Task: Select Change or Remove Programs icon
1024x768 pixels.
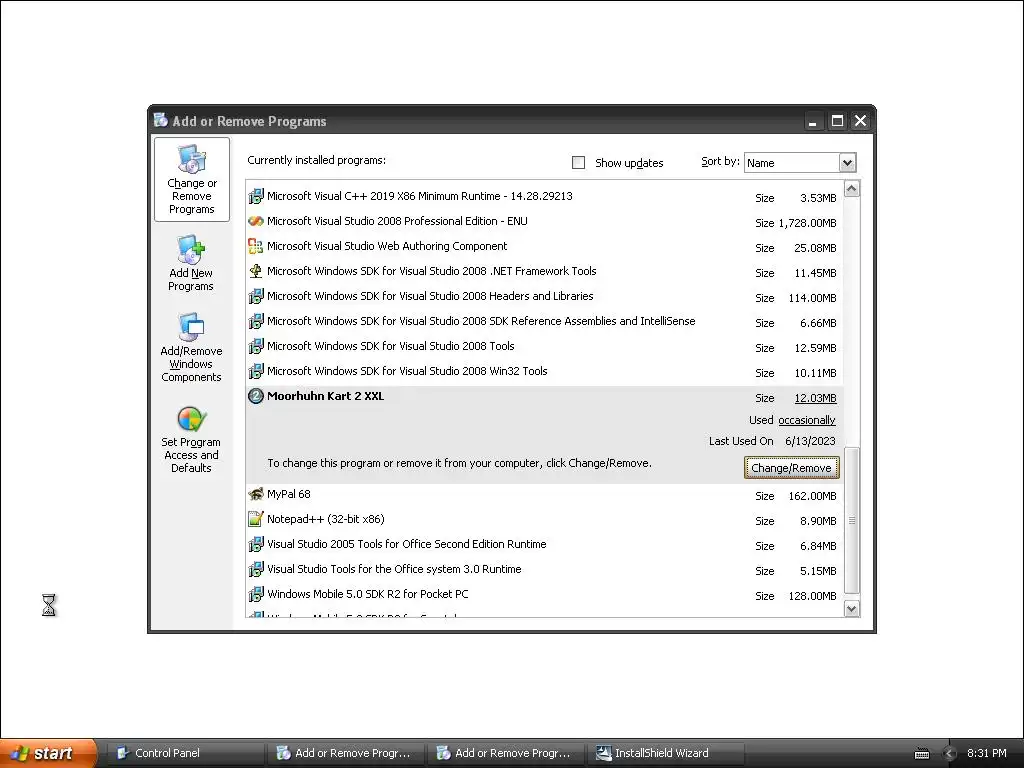Action: (x=191, y=159)
